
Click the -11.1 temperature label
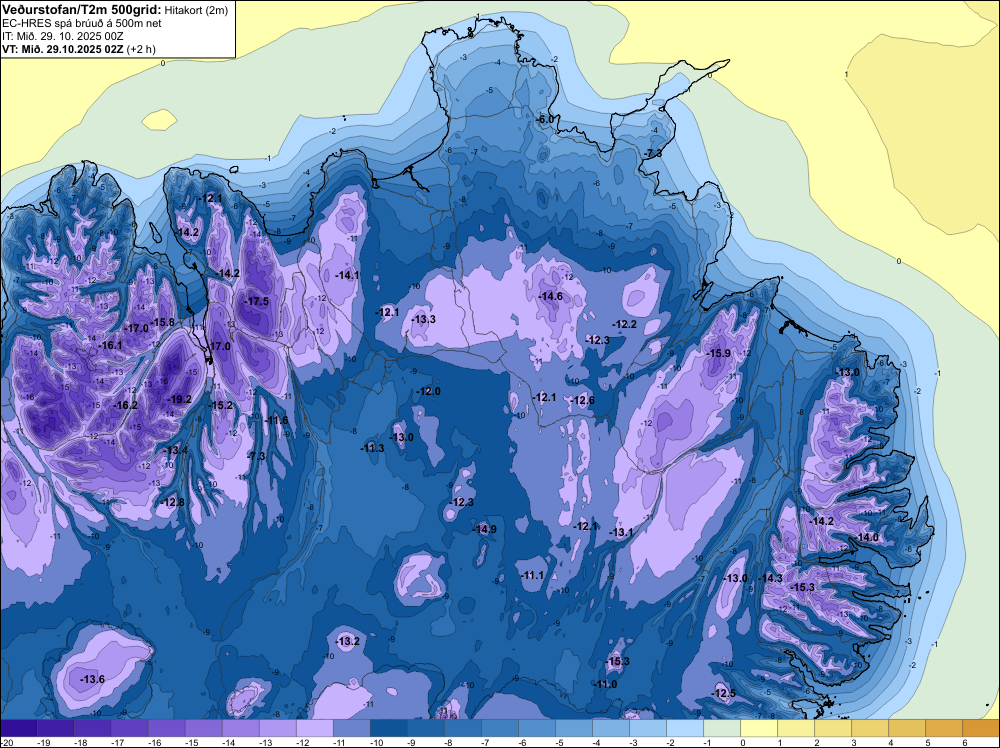(x=533, y=575)
